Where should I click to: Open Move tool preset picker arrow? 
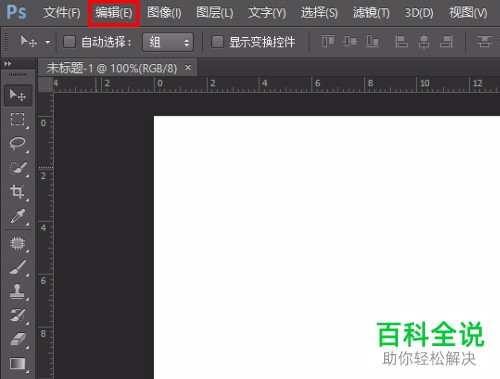[x=48, y=42]
